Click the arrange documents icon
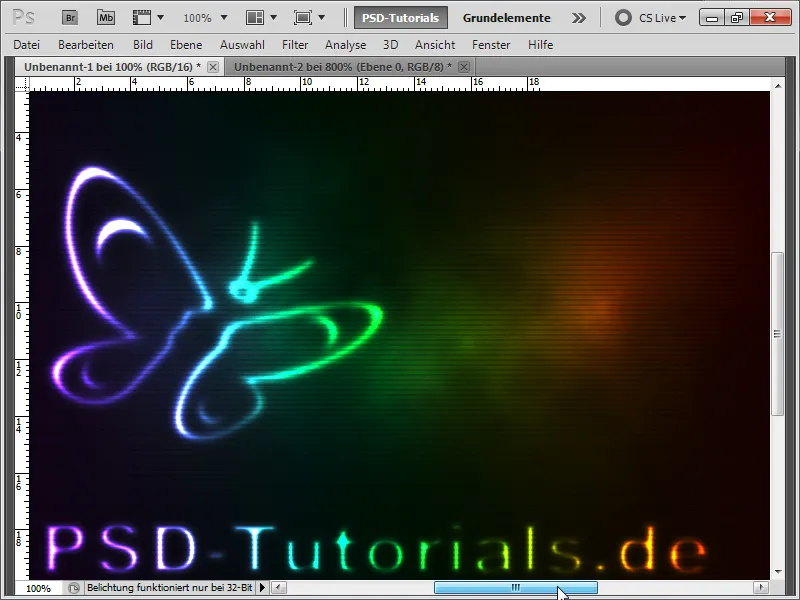Screen dimensions: 800x600 click(x=255, y=18)
